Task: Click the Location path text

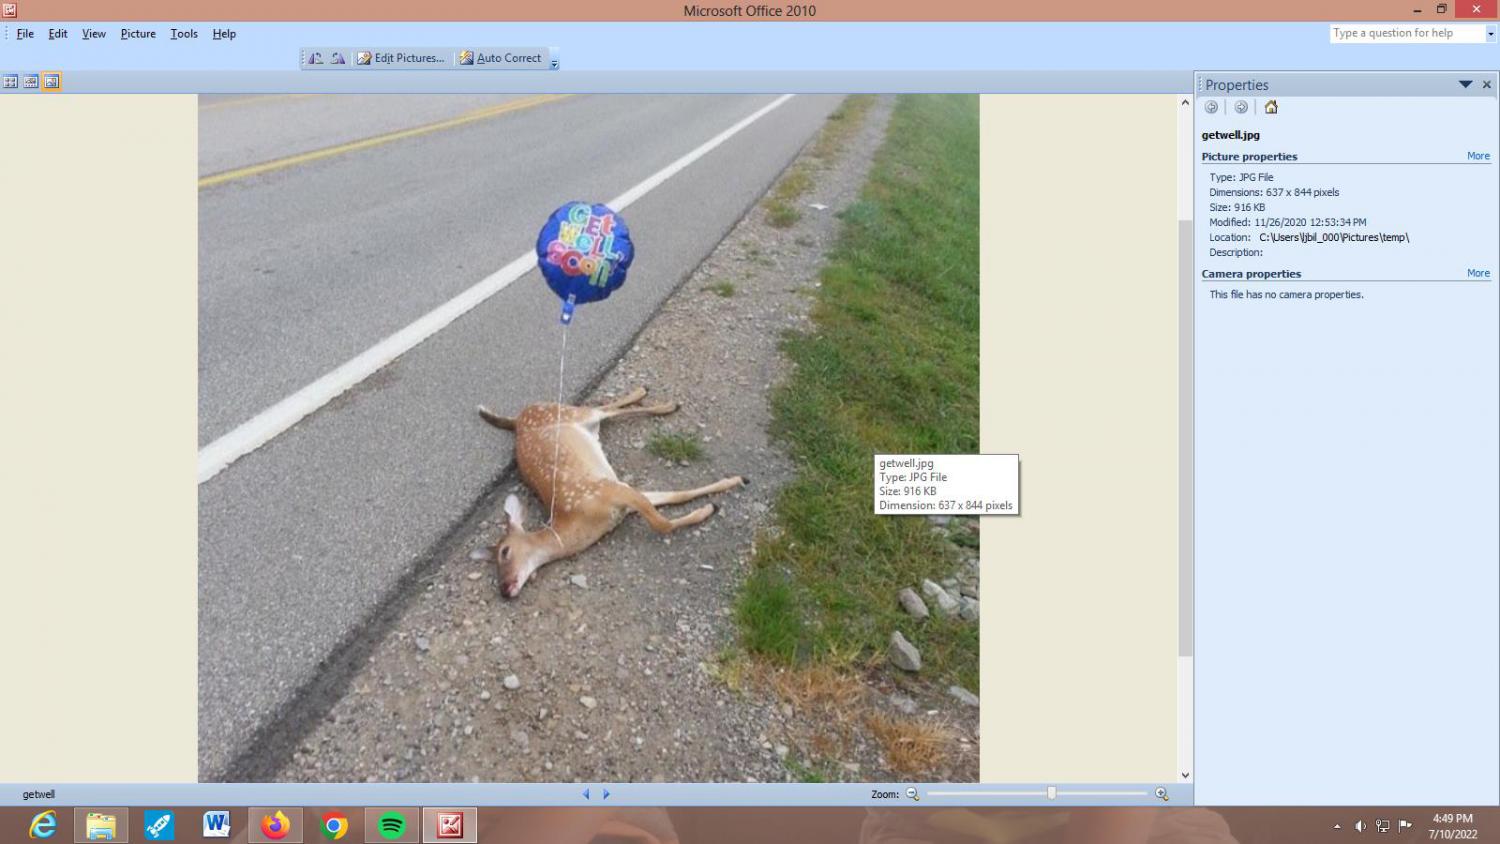Action: pyautogui.click(x=1334, y=237)
